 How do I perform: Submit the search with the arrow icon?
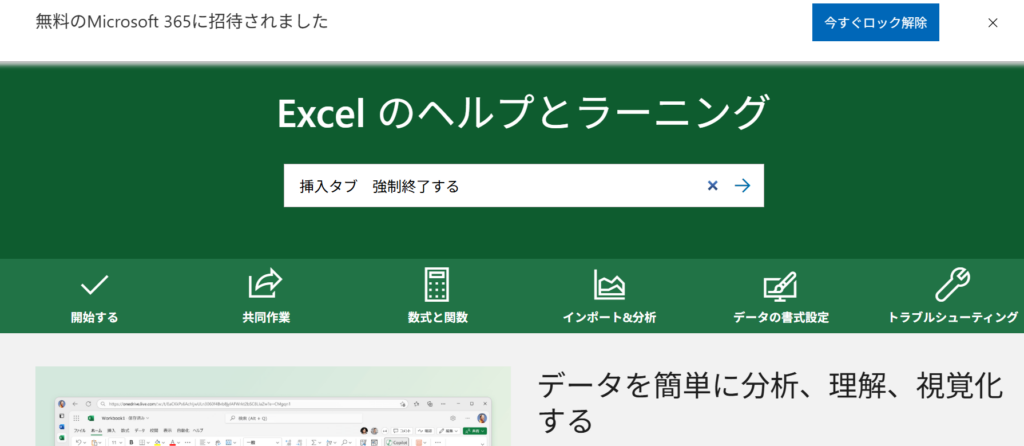coord(743,186)
